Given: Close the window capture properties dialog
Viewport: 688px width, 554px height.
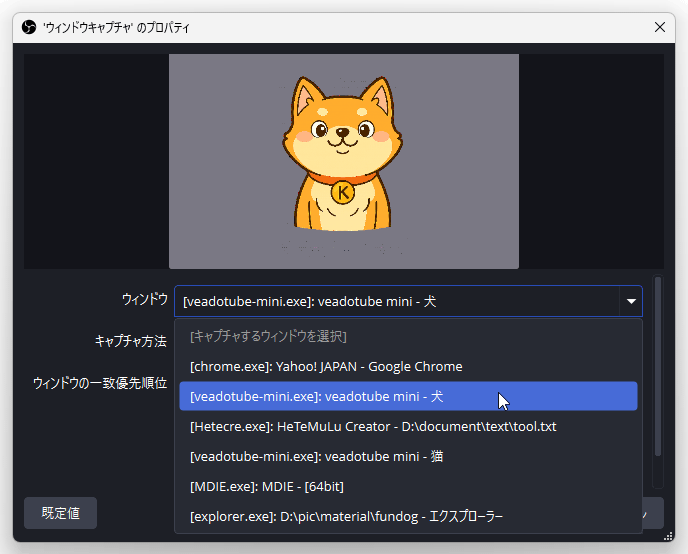Looking at the screenshot, I should pos(659,27).
